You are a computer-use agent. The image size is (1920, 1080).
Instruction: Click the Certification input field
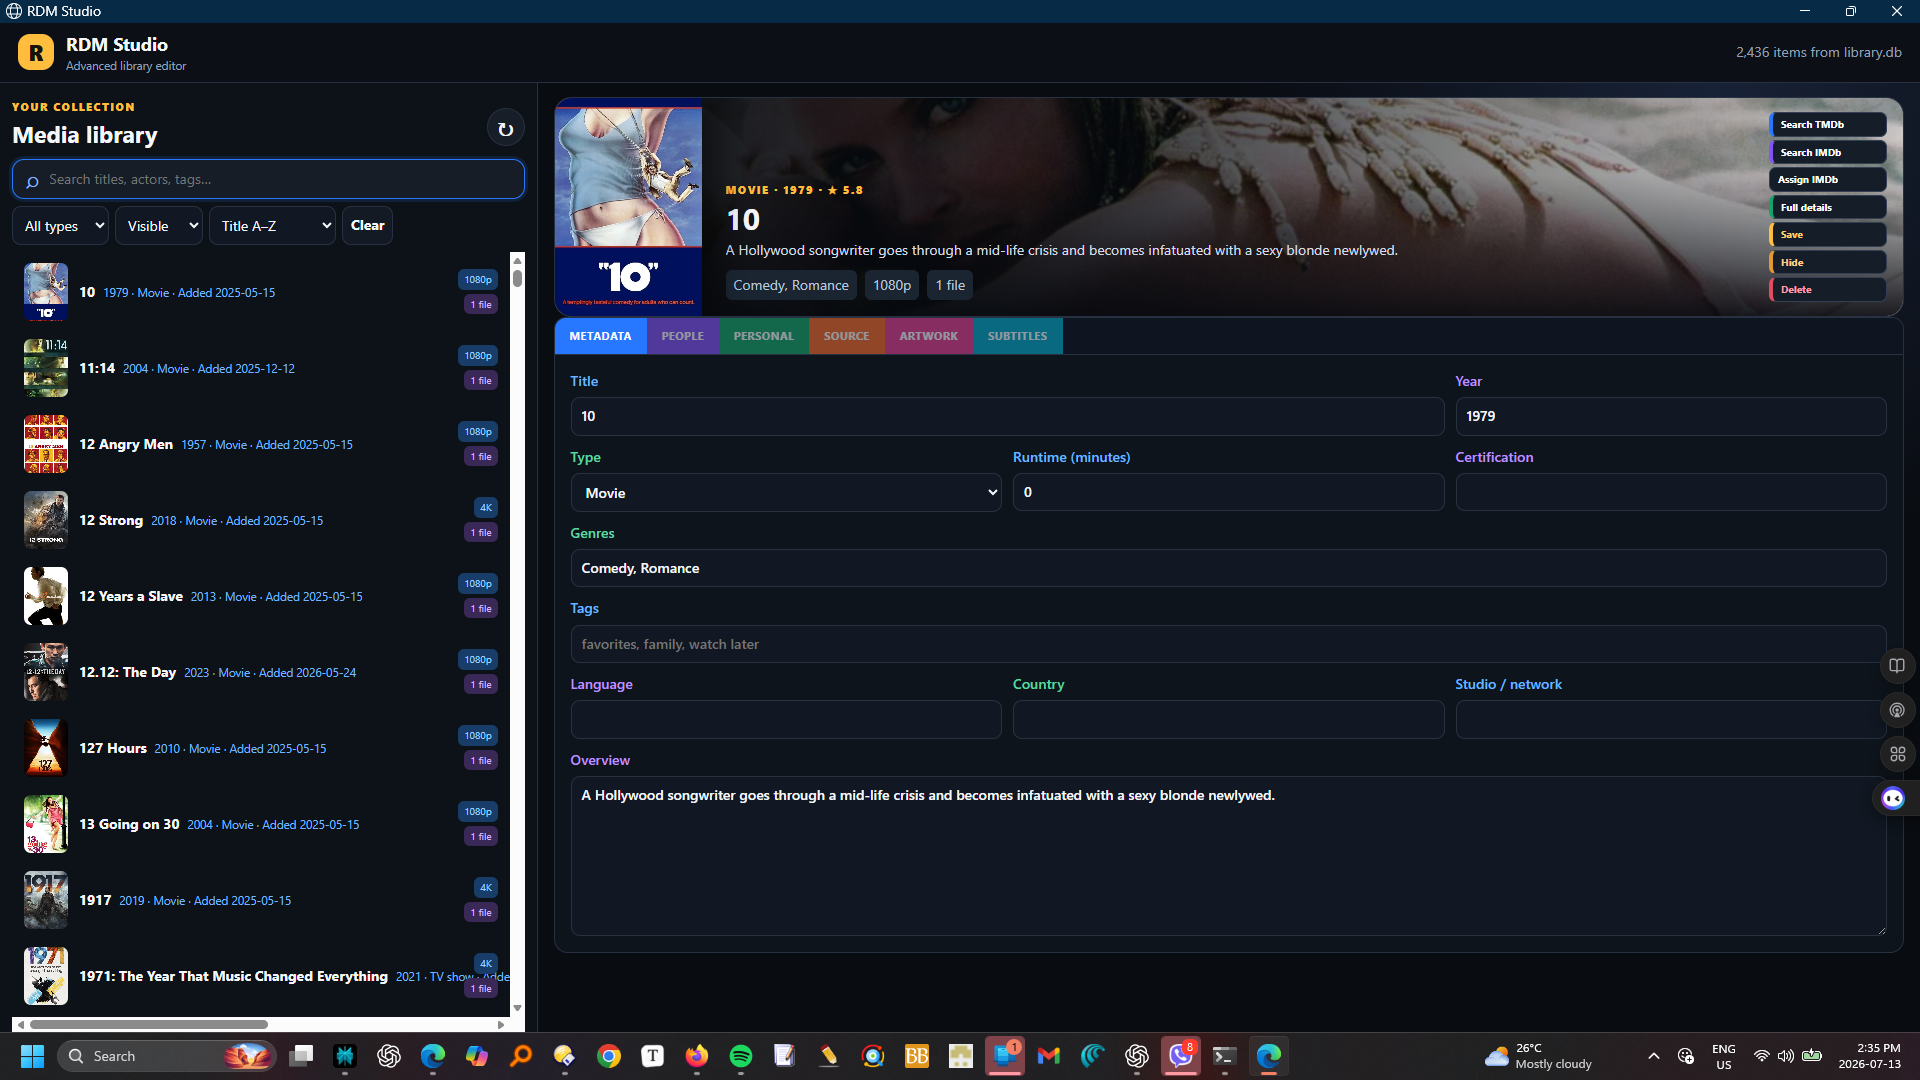pyautogui.click(x=1670, y=493)
